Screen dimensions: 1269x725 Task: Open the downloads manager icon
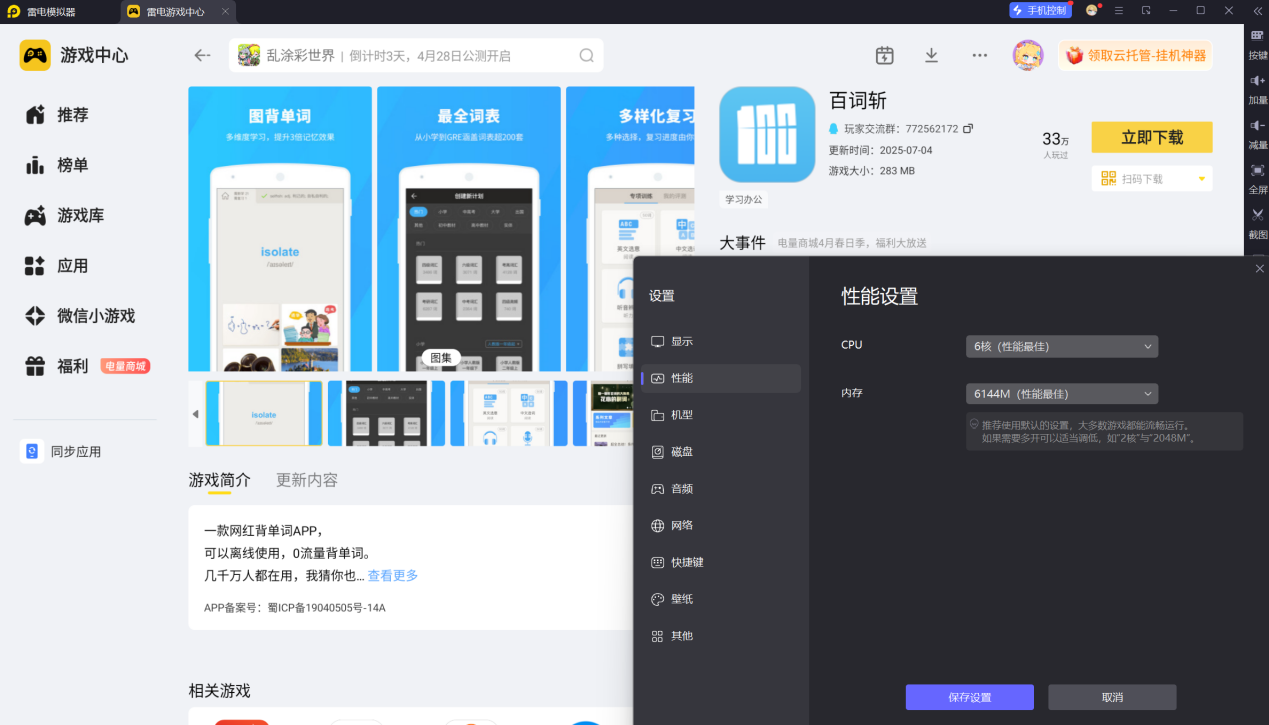(x=931, y=55)
